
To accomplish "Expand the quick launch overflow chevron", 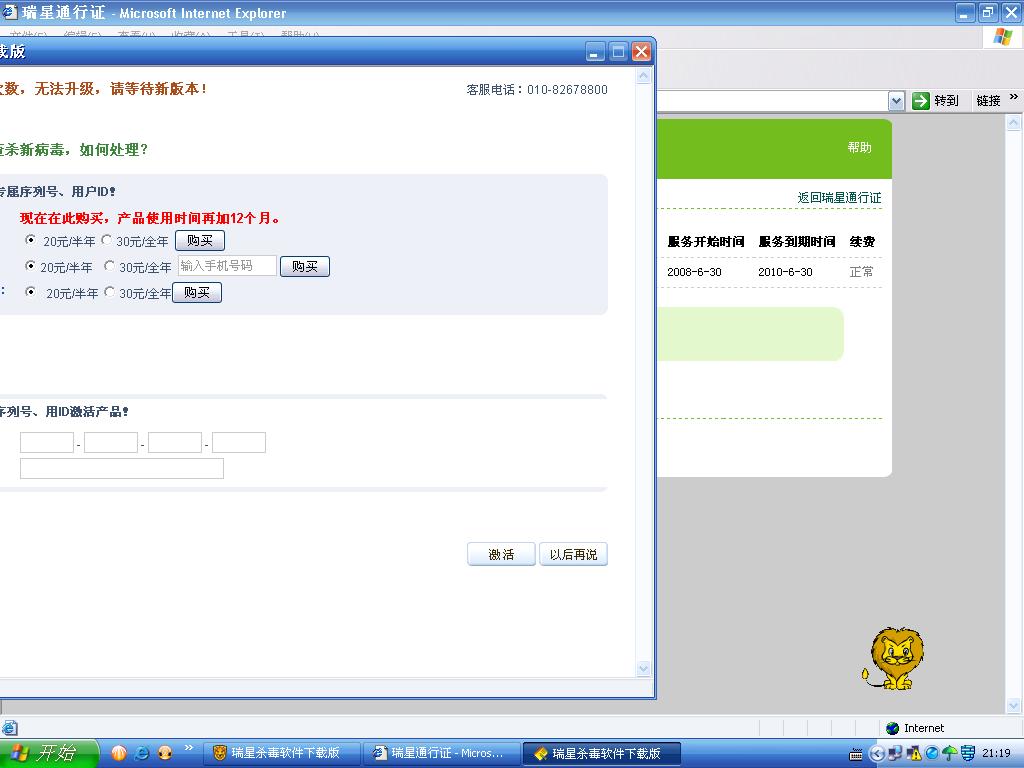I will coord(189,748).
